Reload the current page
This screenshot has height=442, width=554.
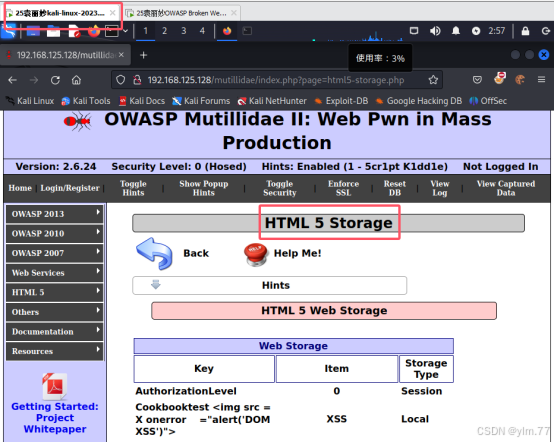(55, 80)
